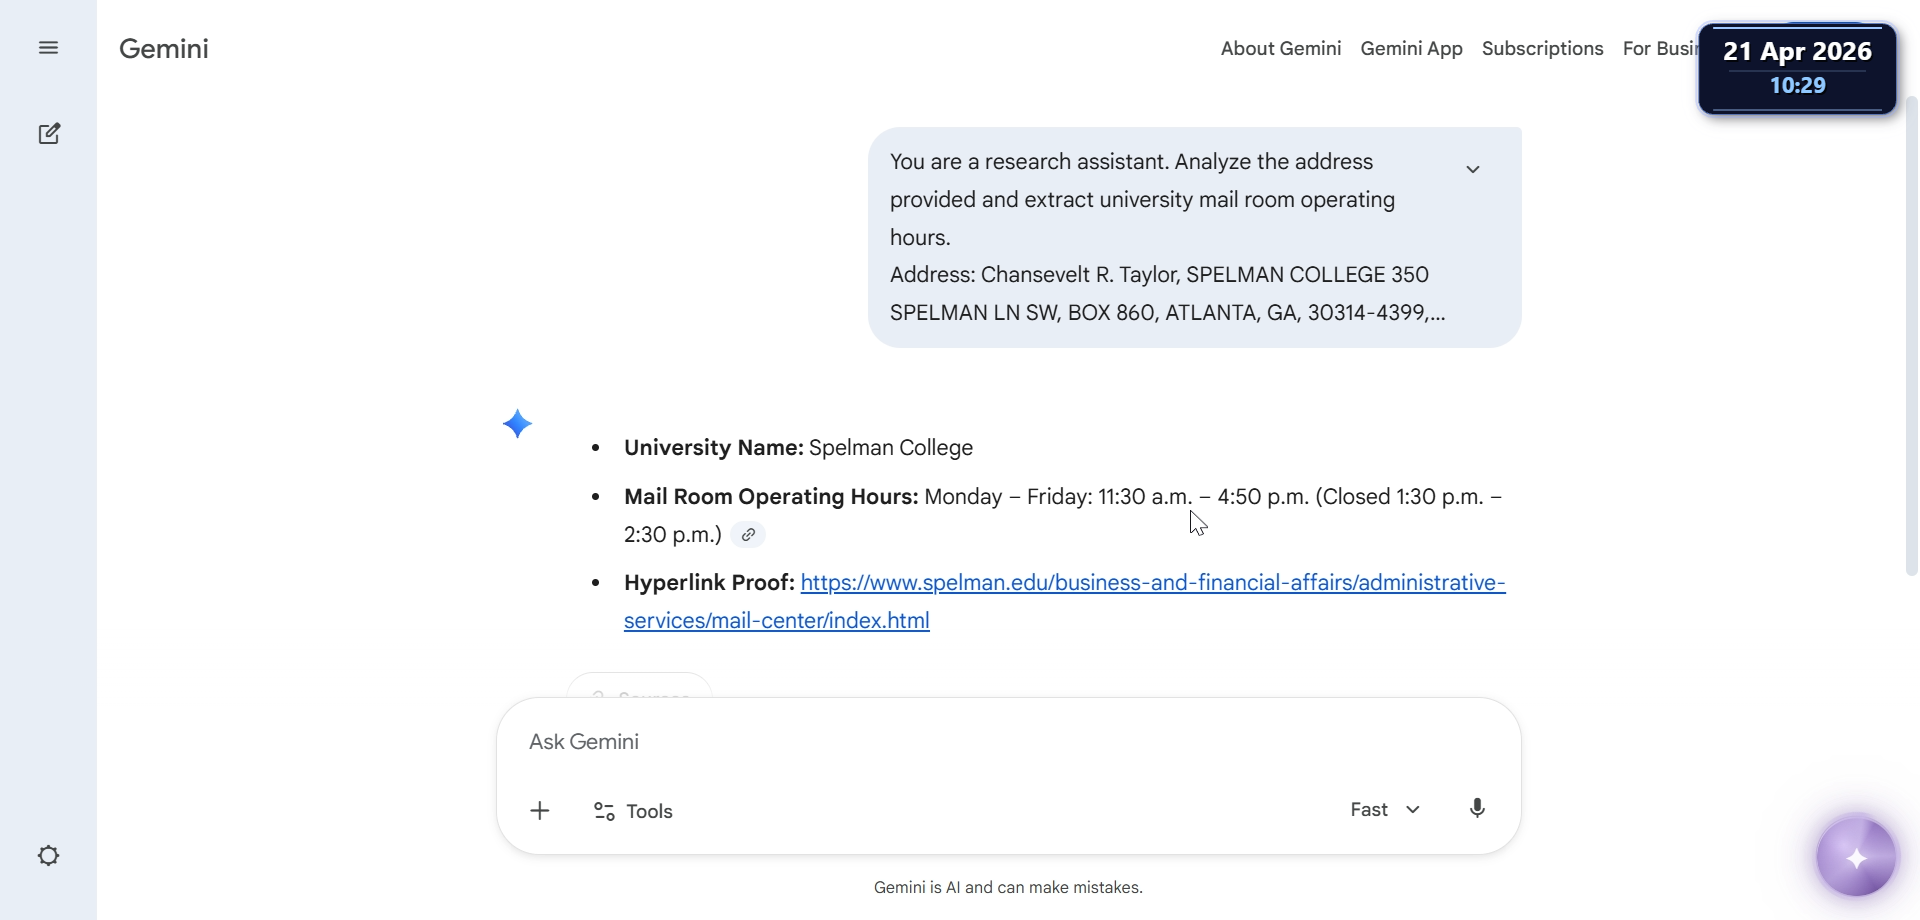Open Subscriptions menu item
Screen dimensions: 1920x920
click(1542, 49)
